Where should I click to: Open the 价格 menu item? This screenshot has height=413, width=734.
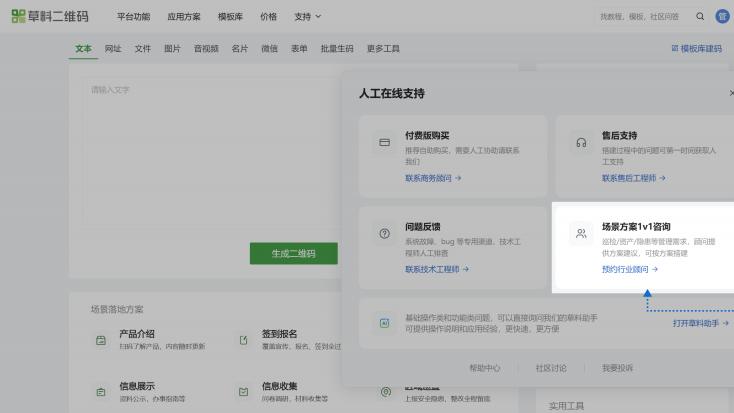(268, 16)
